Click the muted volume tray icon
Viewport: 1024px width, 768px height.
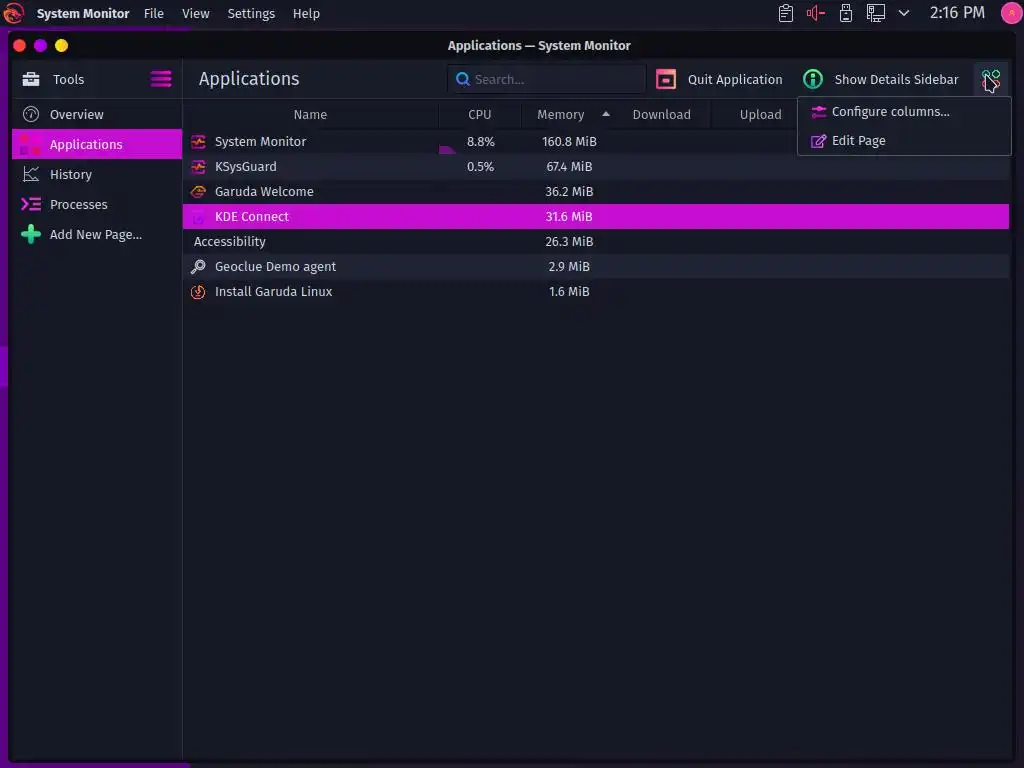(x=816, y=13)
